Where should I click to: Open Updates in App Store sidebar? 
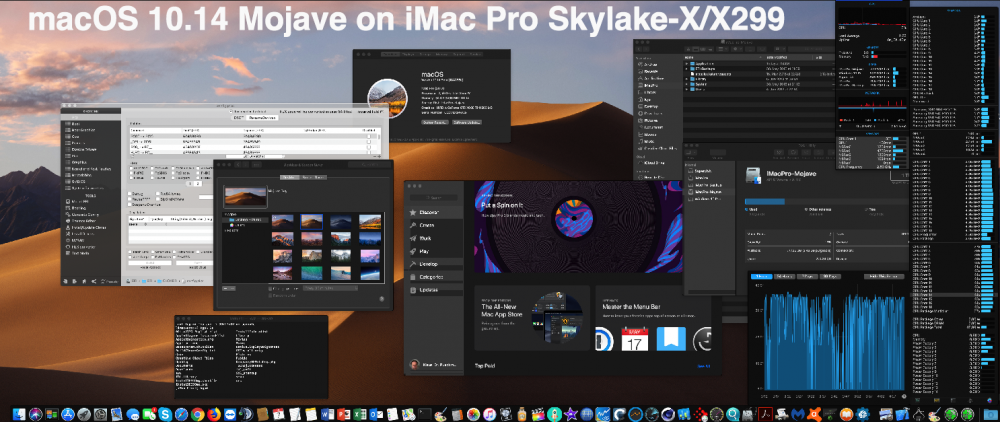click(436, 290)
